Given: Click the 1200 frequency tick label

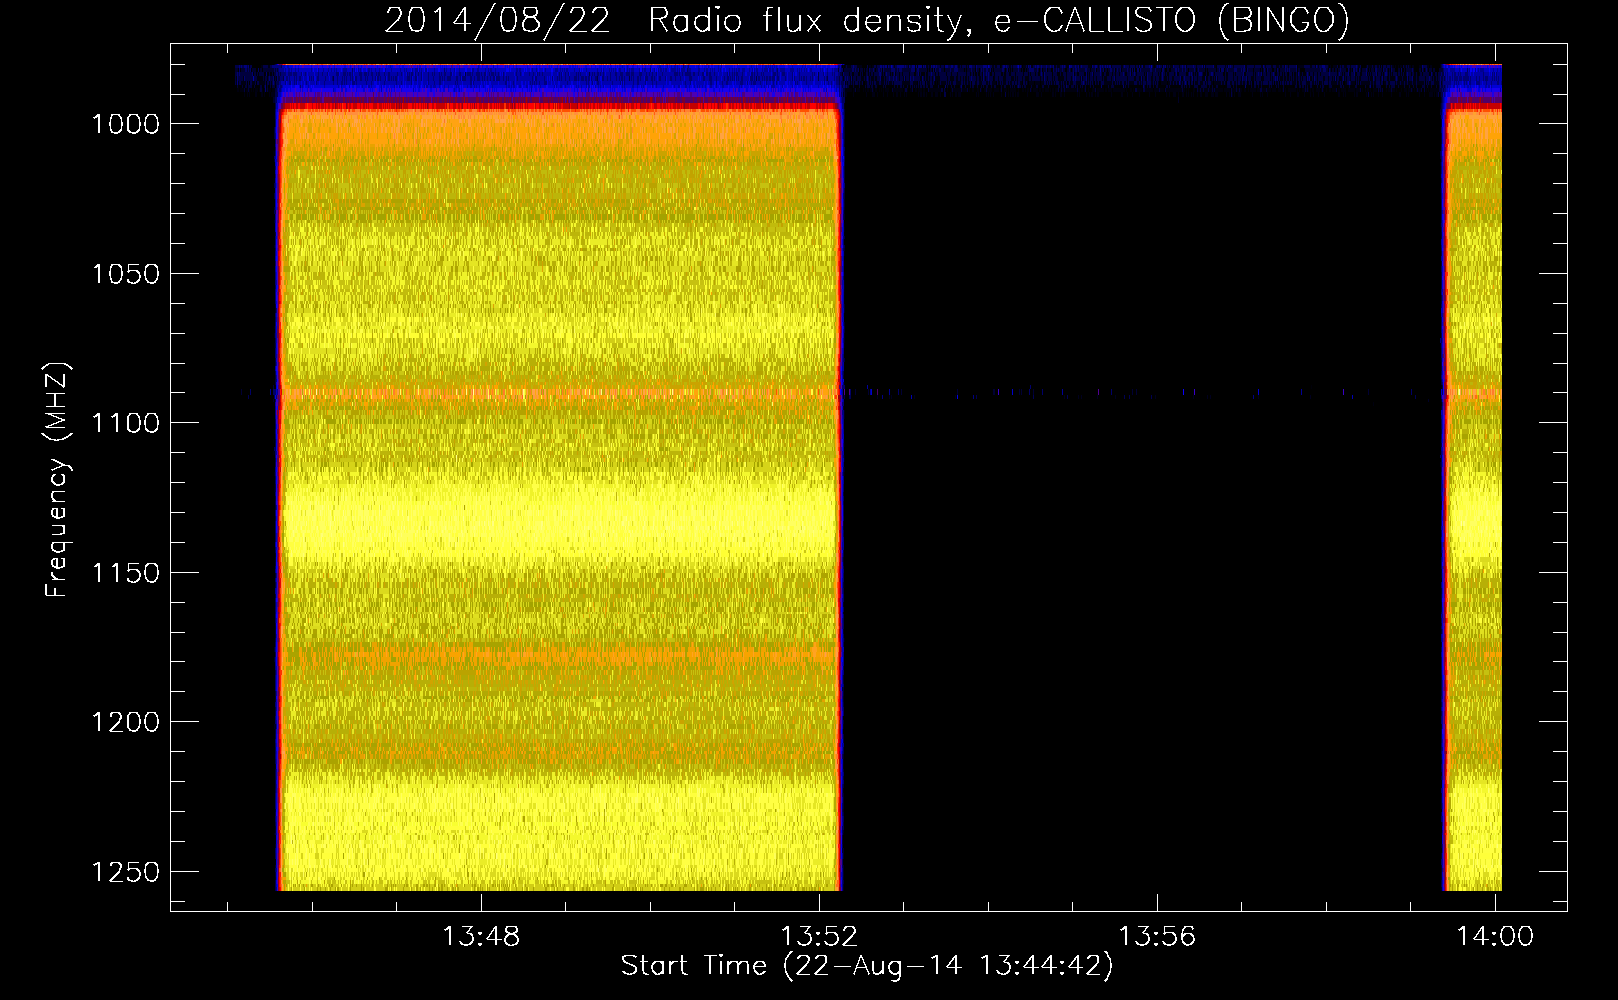Looking at the screenshot, I should 125,722.
